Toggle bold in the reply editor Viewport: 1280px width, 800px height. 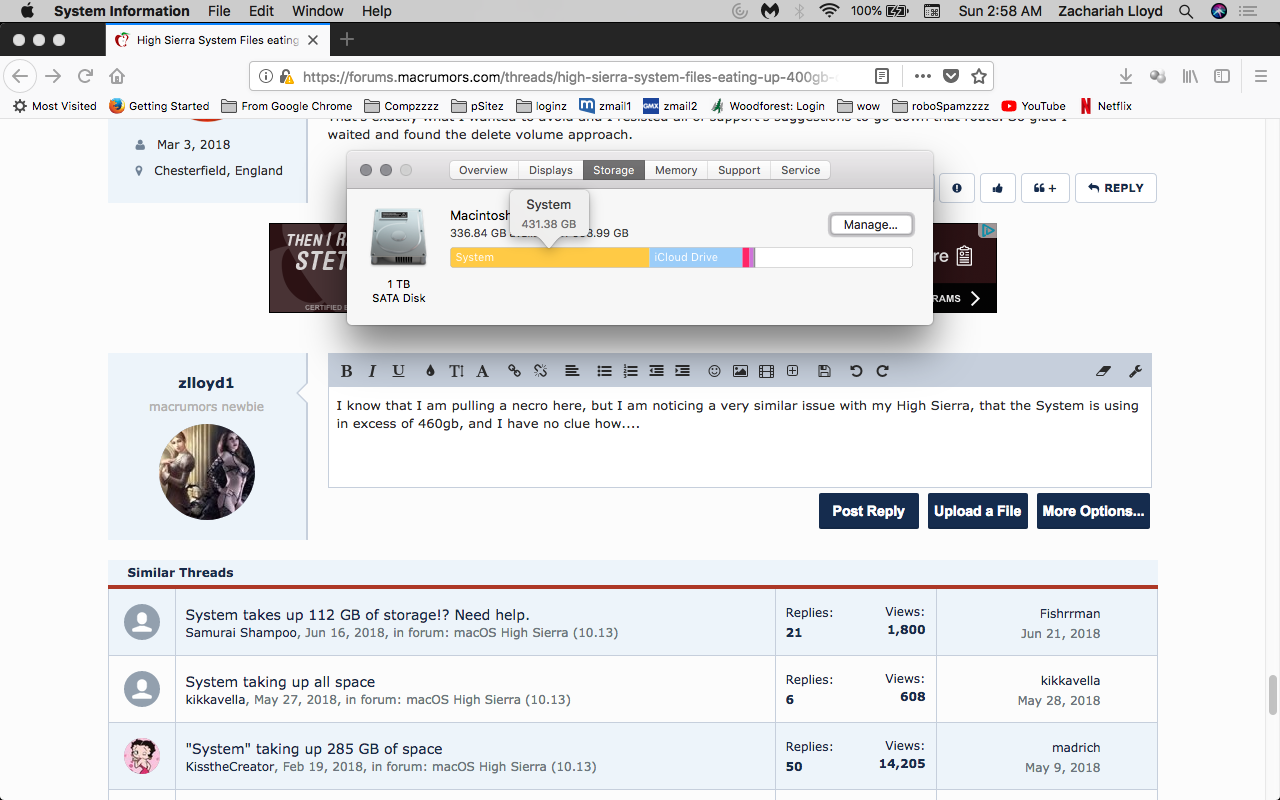346,371
